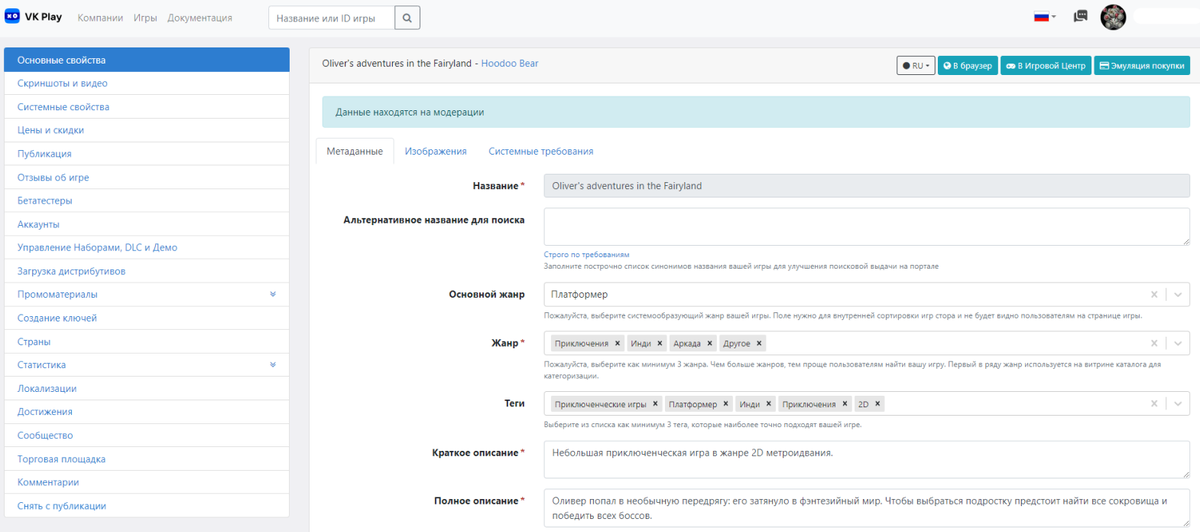Image resolution: width=1200 pixels, height=532 pixels.
Task: Open Сообщество in sidebar
Action: point(147,435)
